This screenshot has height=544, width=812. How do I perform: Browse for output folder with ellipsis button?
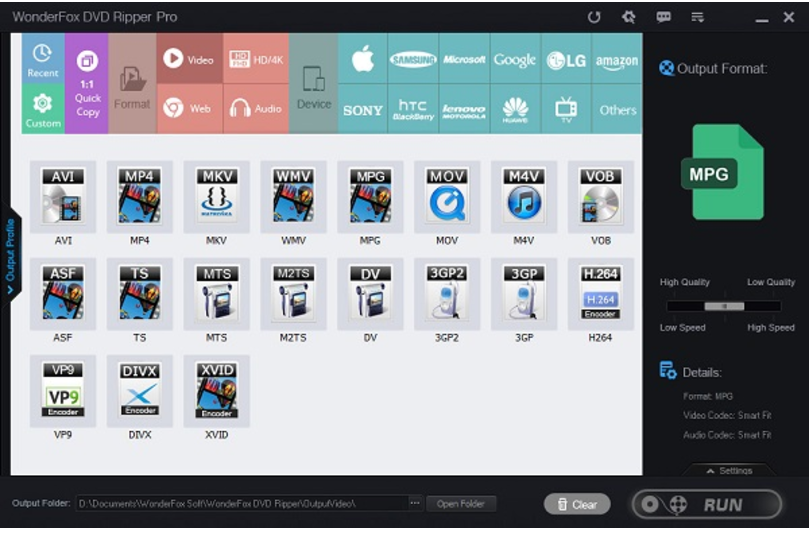coord(415,503)
